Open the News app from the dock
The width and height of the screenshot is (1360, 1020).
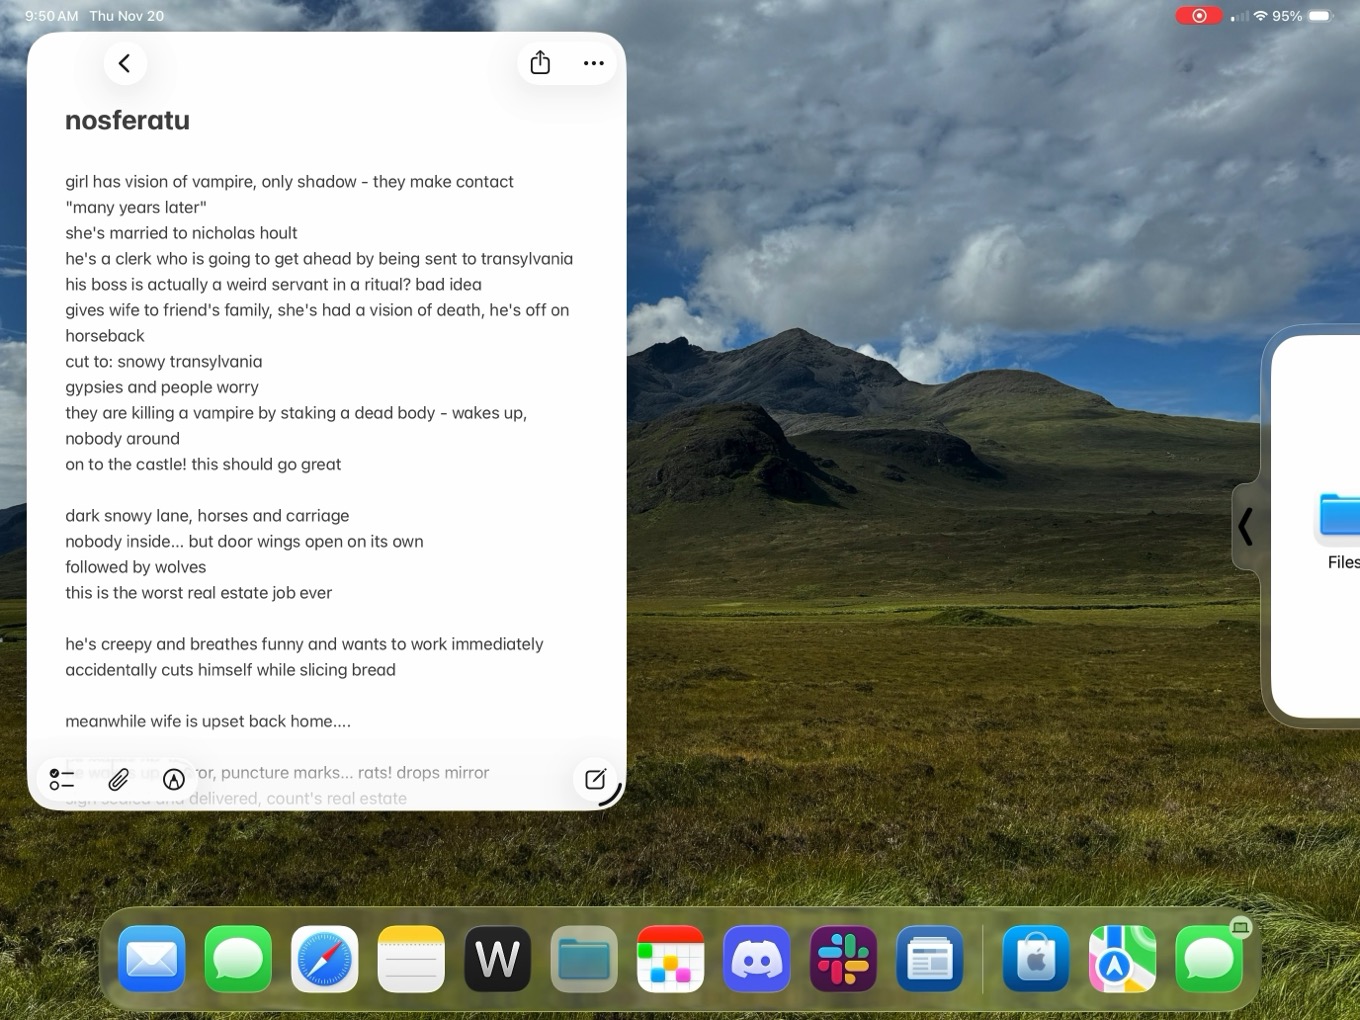[929, 959]
